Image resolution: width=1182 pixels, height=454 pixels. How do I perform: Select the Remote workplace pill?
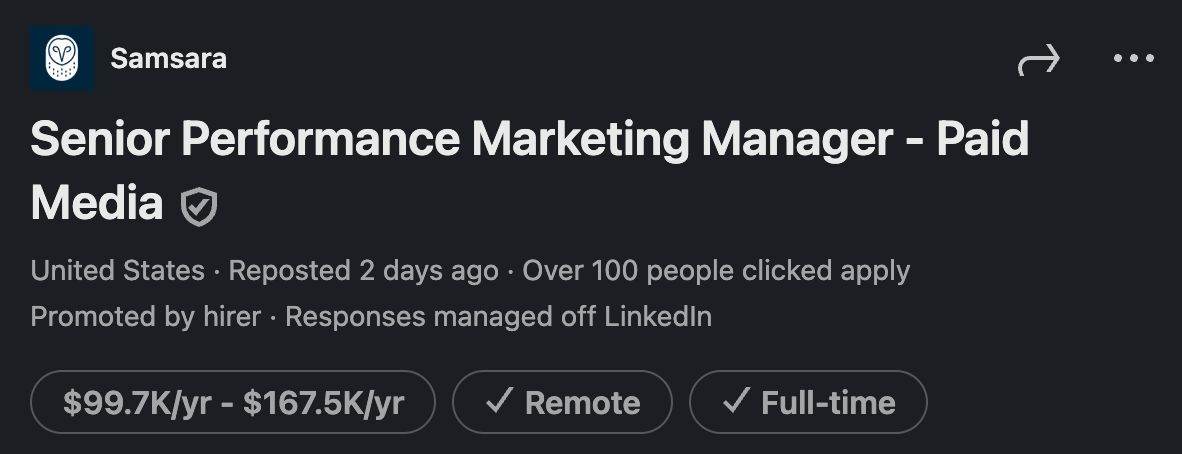click(562, 403)
